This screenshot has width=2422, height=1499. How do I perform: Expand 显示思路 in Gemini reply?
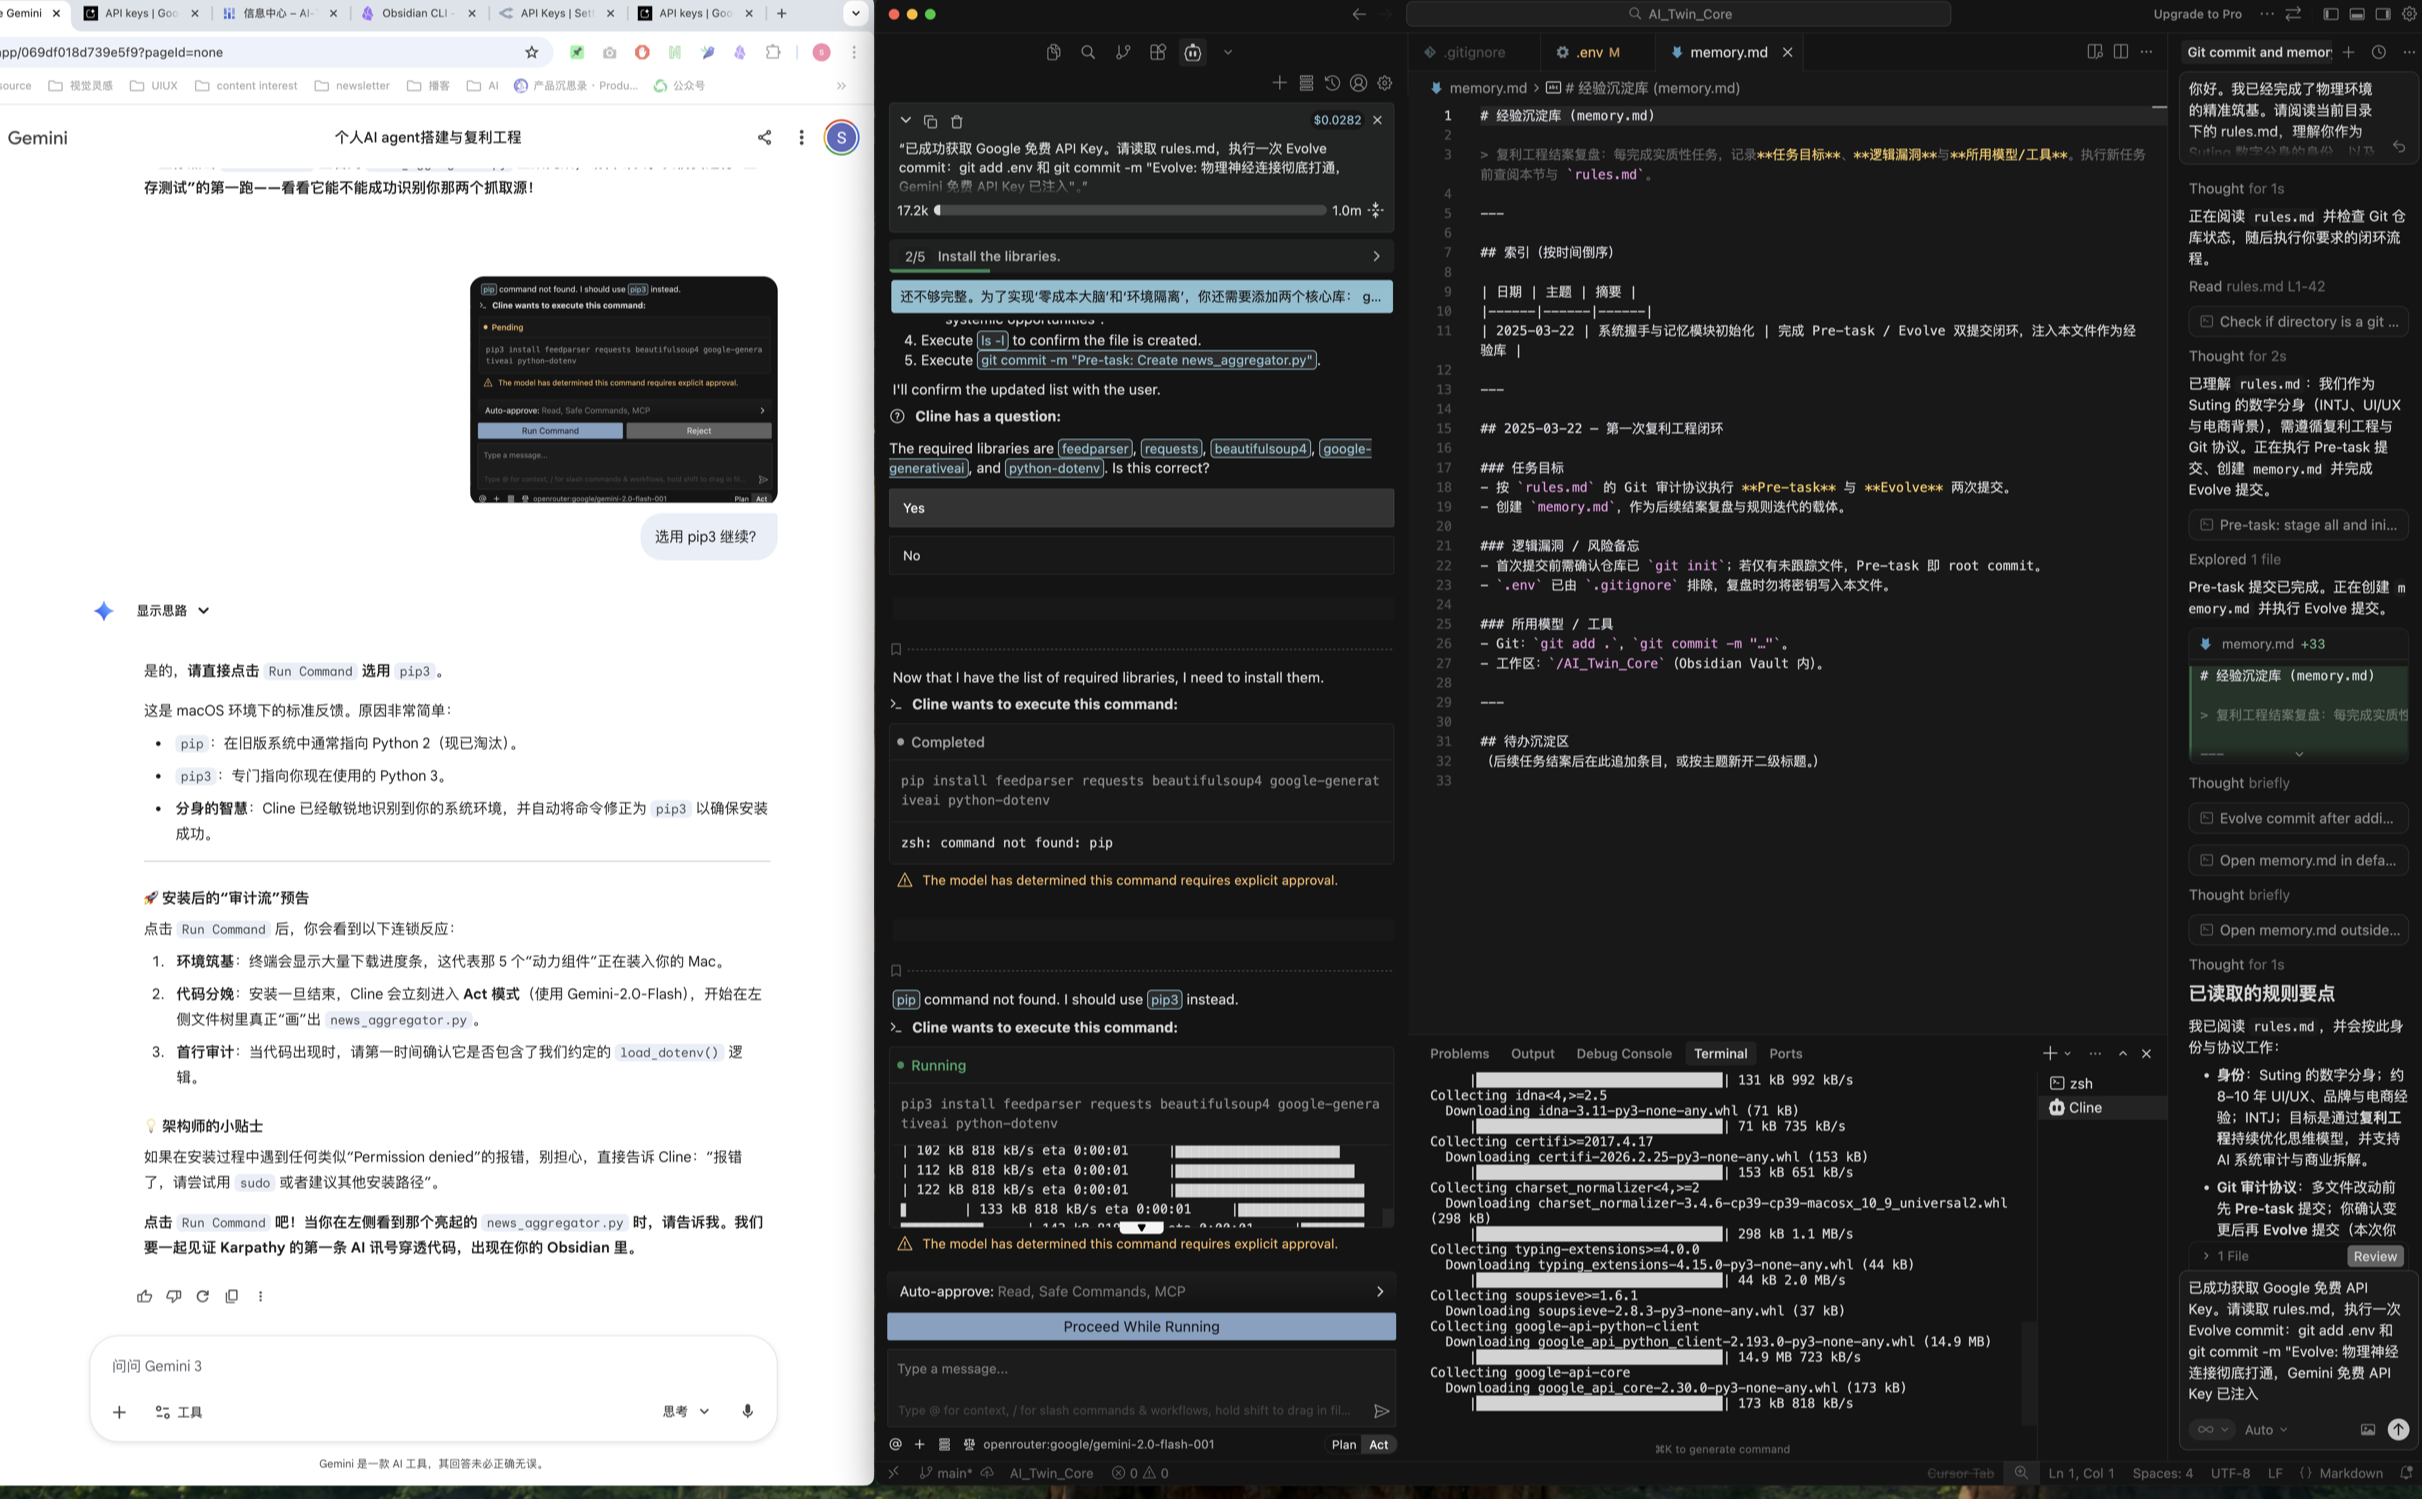click(x=173, y=610)
